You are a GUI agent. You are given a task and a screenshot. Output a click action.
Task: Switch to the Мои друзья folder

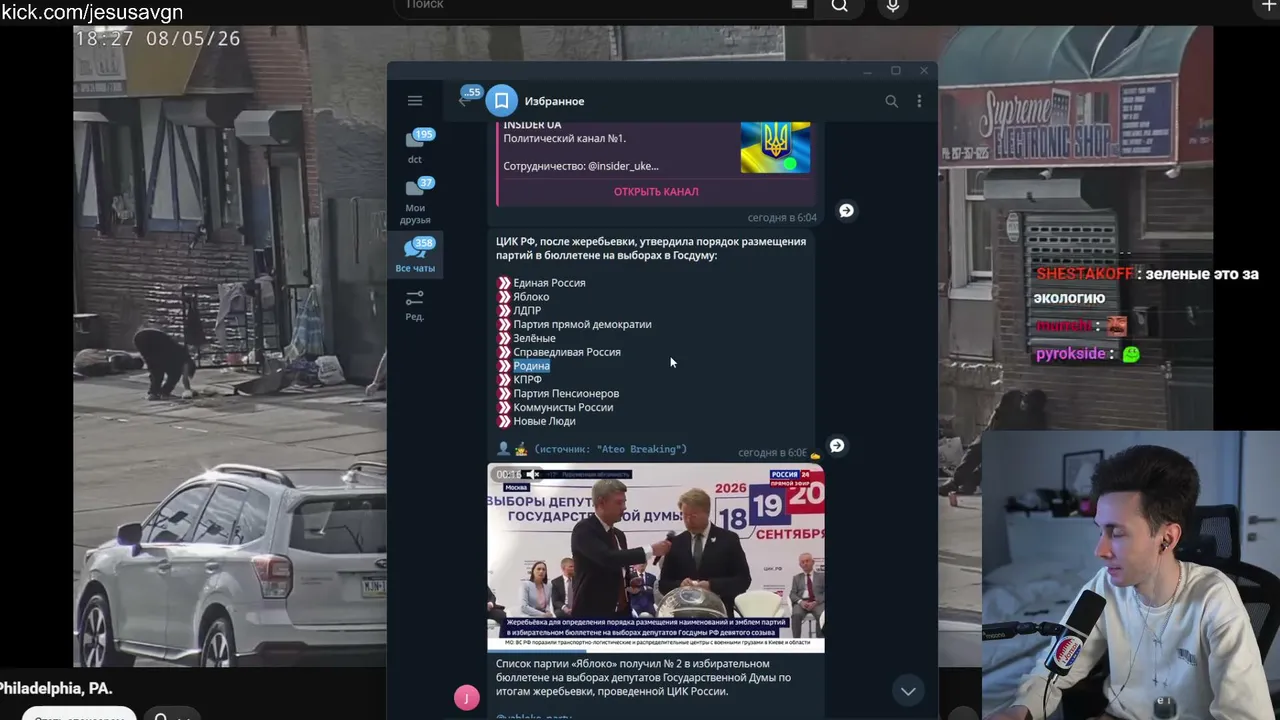tap(415, 200)
